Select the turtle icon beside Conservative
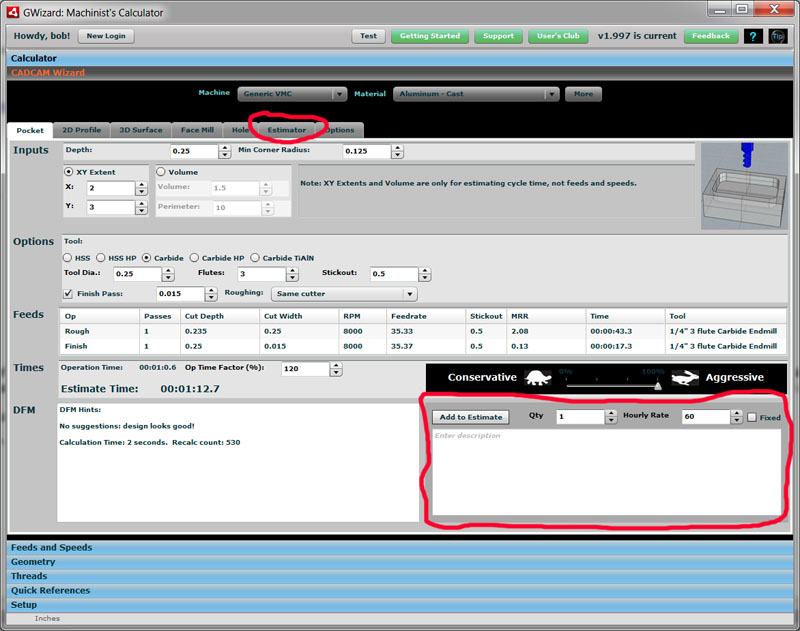Screen dimensions: 800x631 coord(537,379)
